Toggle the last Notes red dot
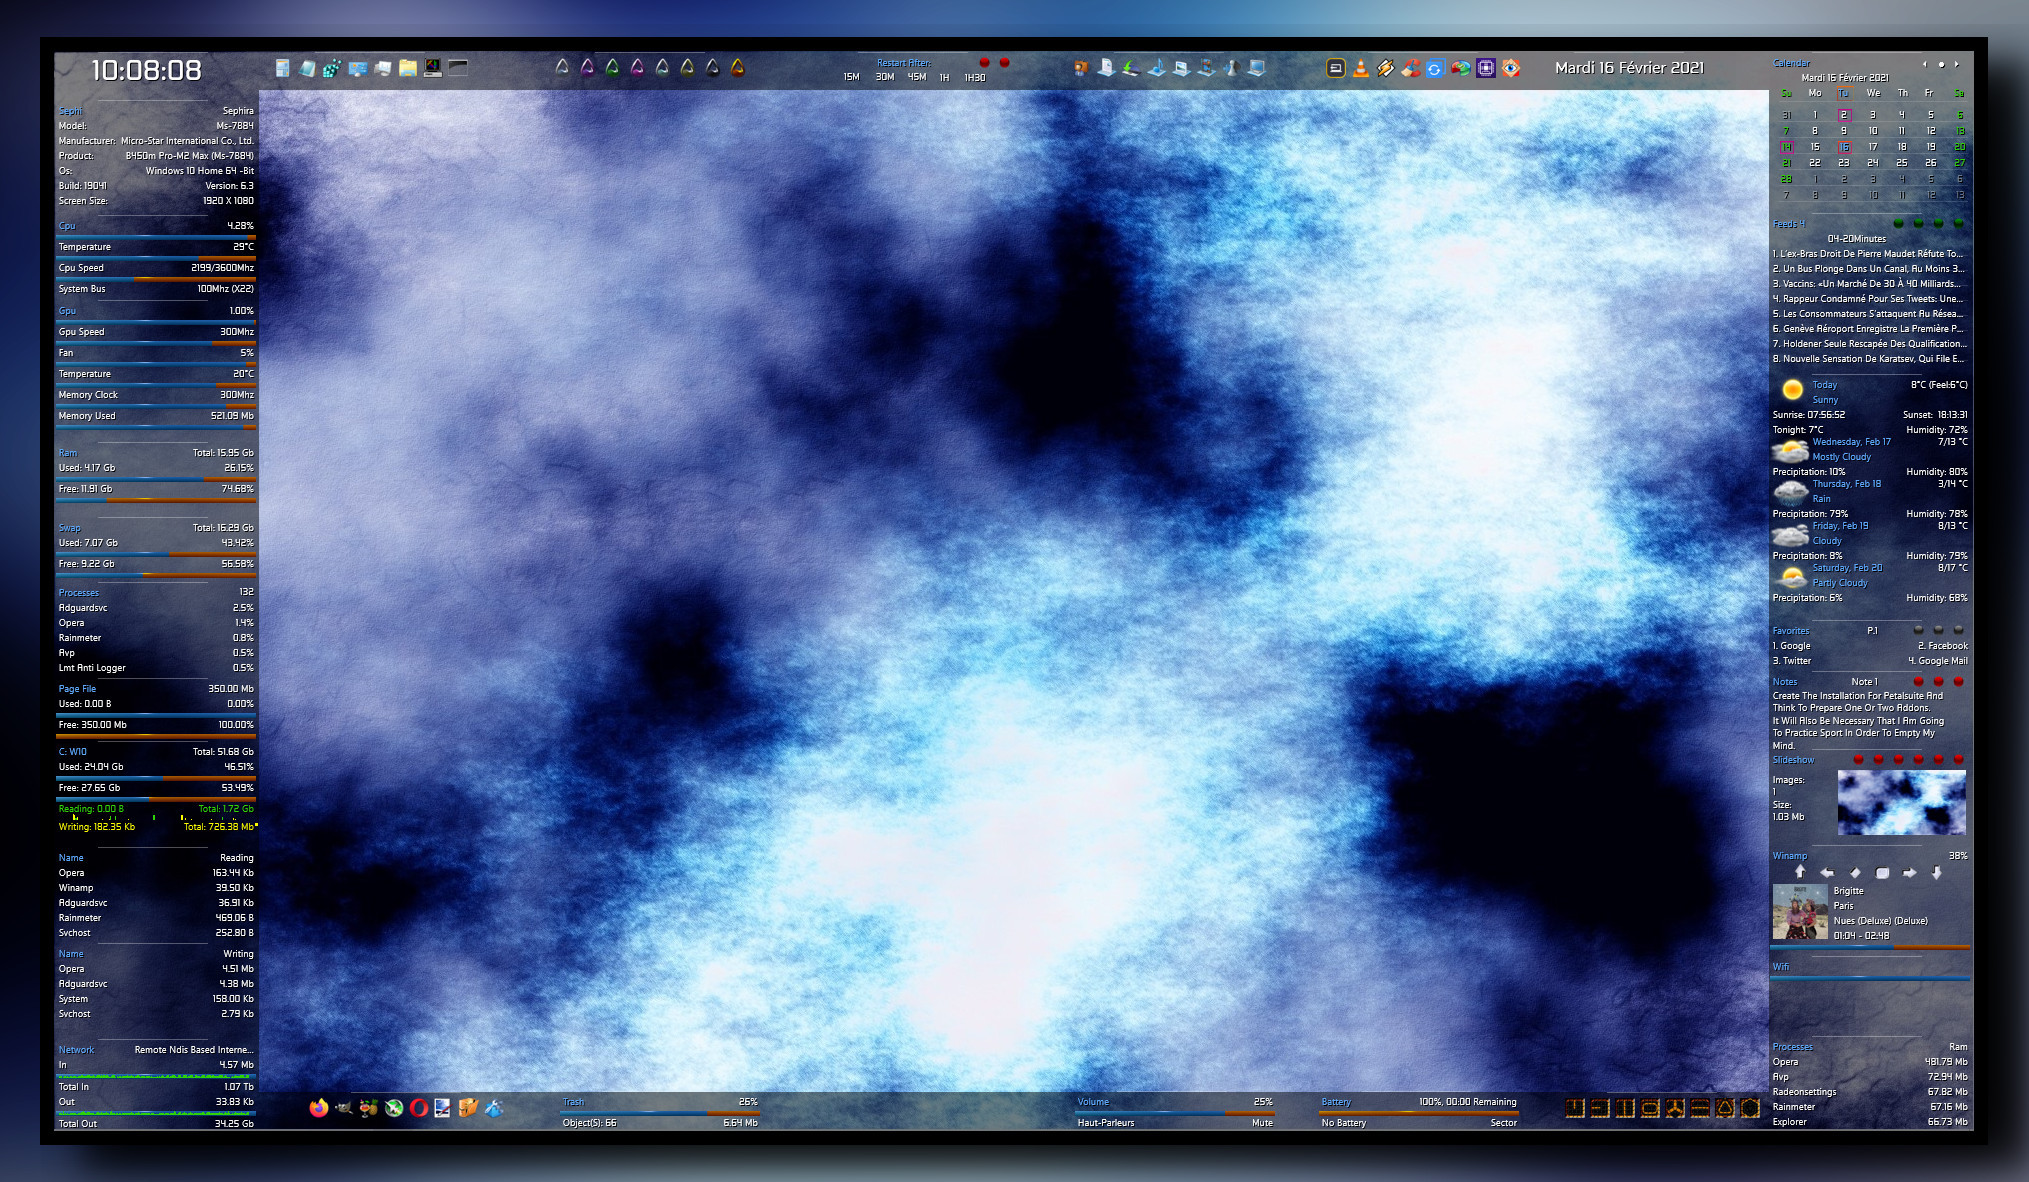2029x1182 pixels. (x=1958, y=682)
